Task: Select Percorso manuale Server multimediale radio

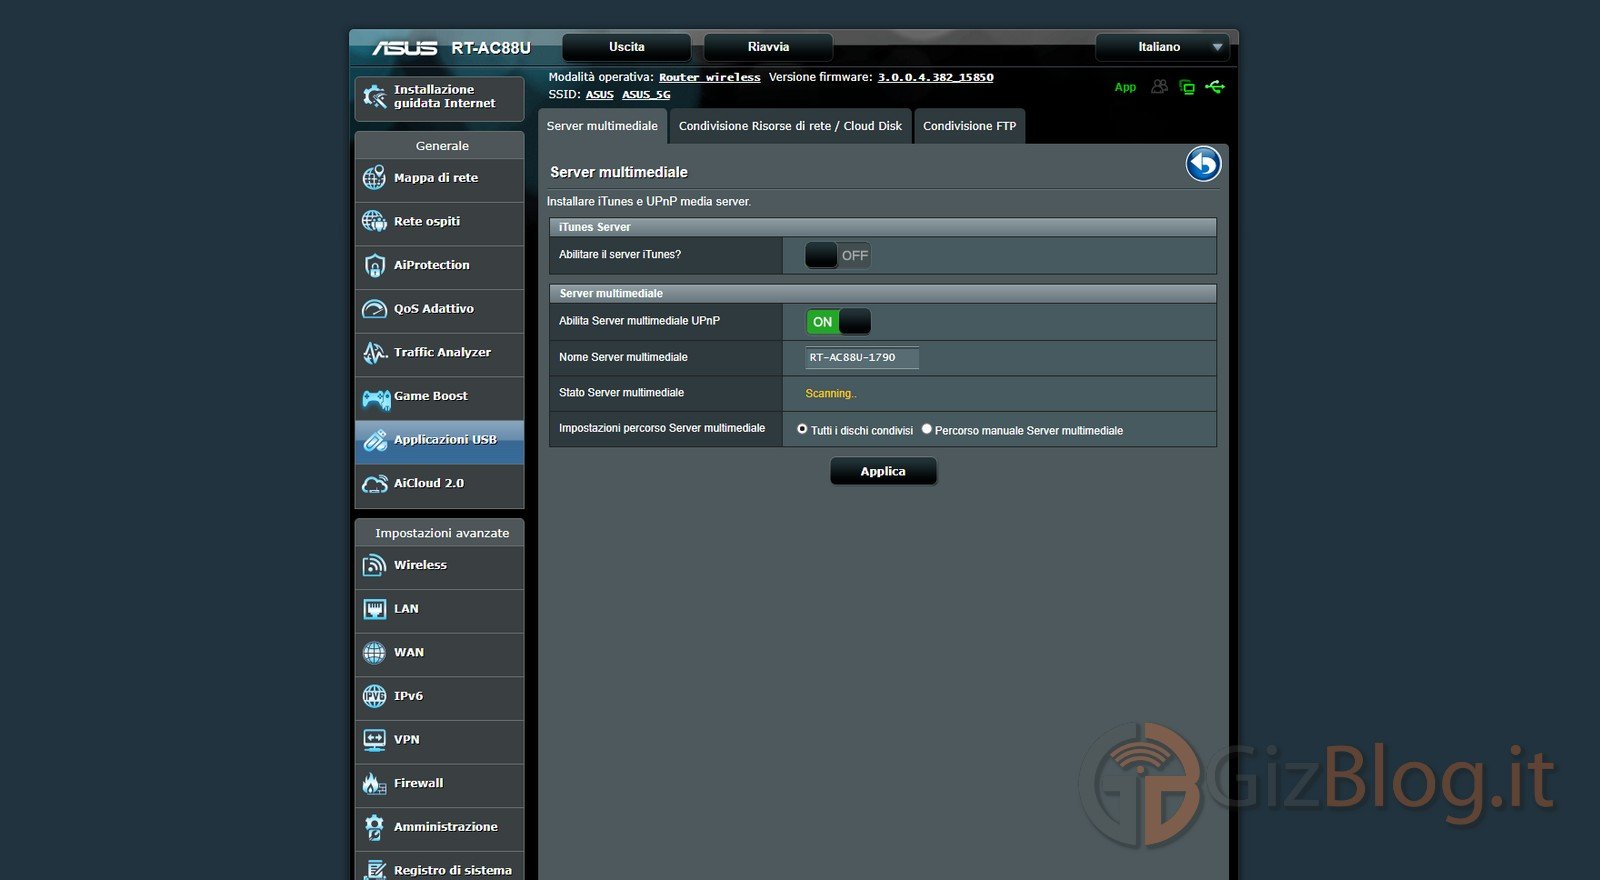Action: 926,429
